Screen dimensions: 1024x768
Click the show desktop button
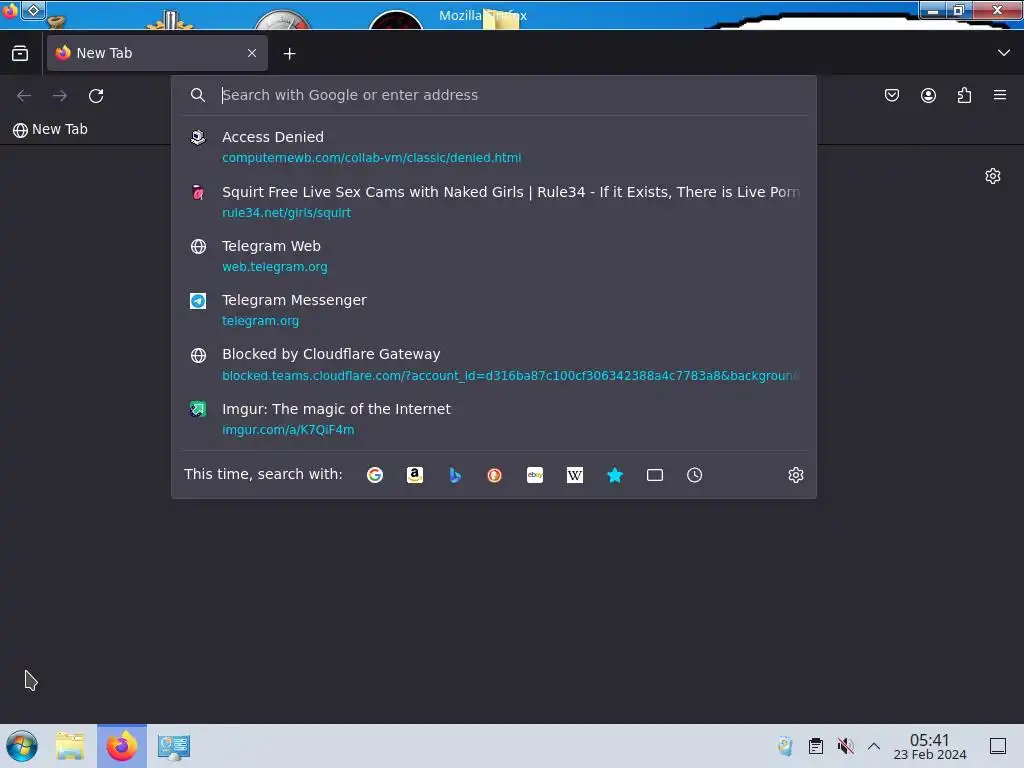pos(998,746)
